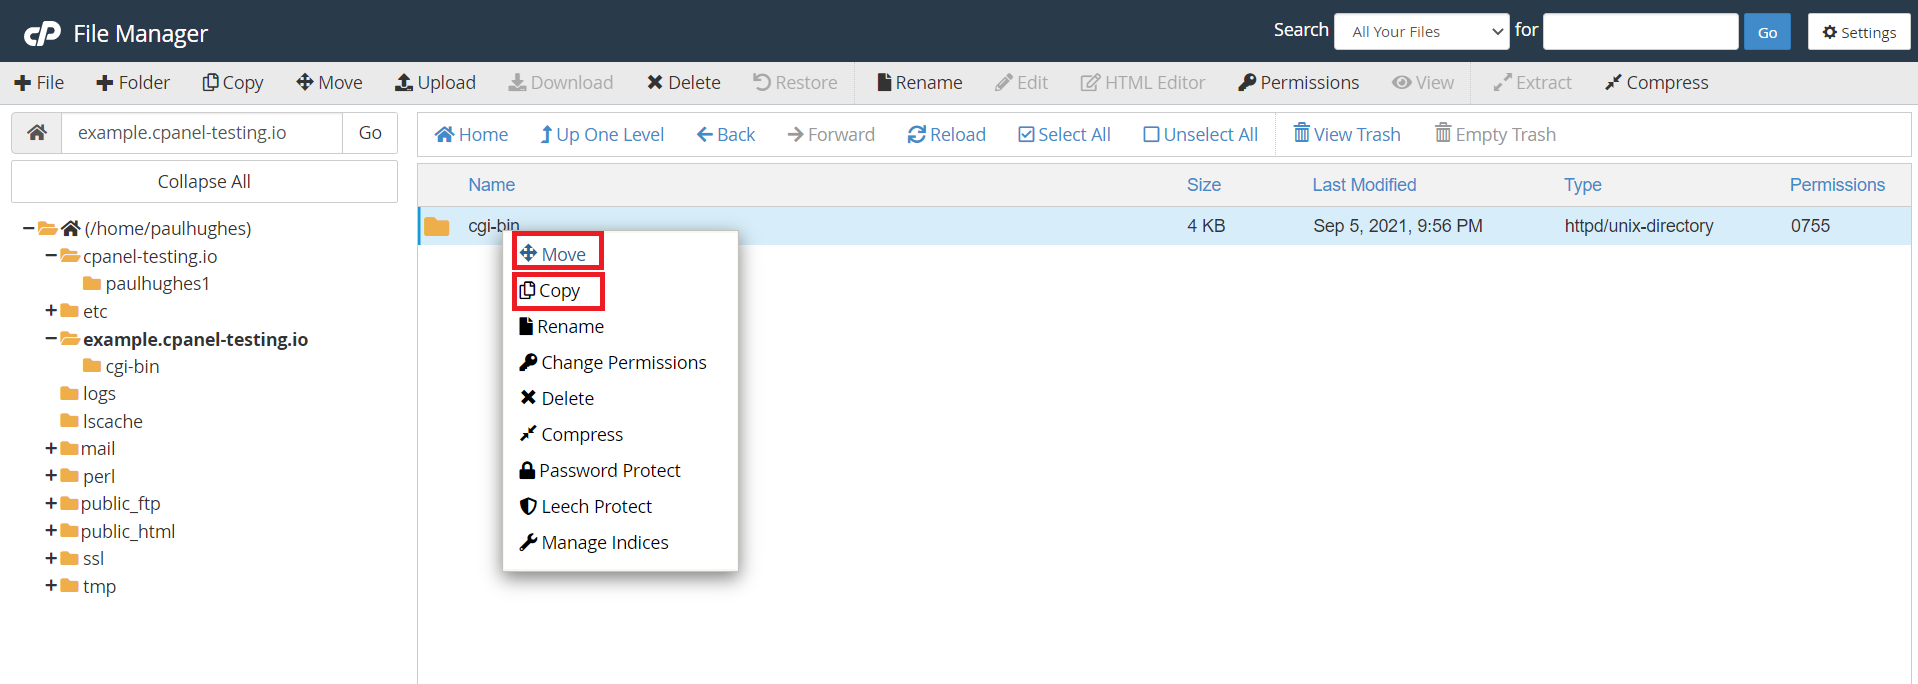Select Password Protect in the context menu
The height and width of the screenshot is (684, 1918).
609,470
